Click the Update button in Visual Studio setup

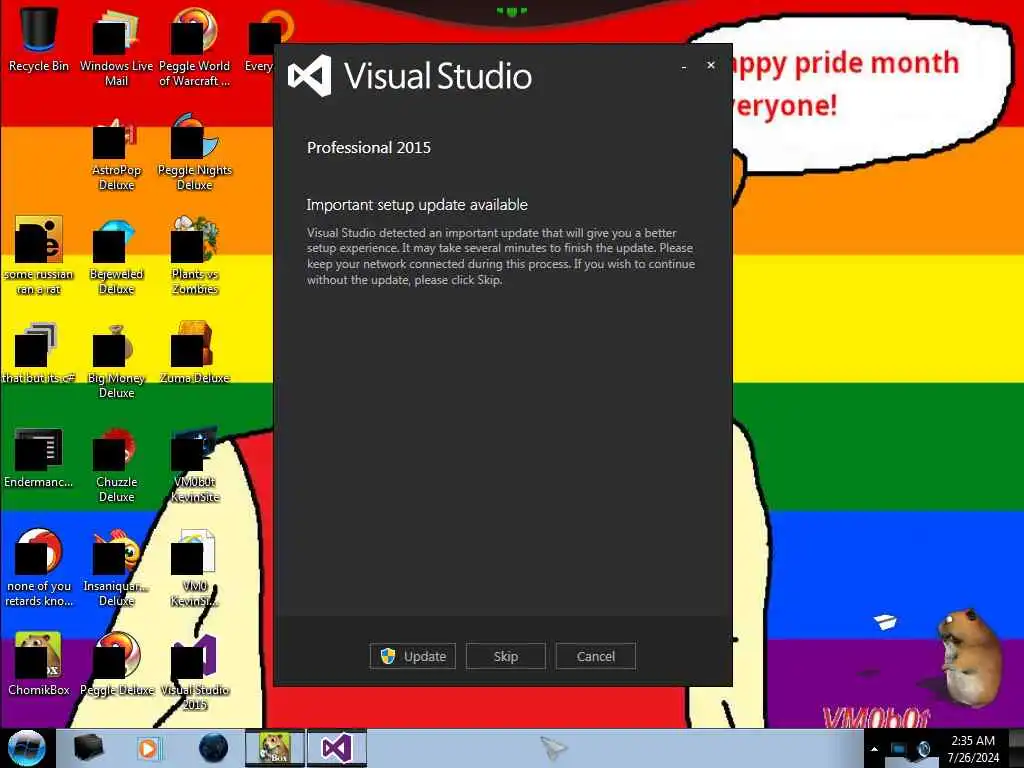click(x=412, y=656)
